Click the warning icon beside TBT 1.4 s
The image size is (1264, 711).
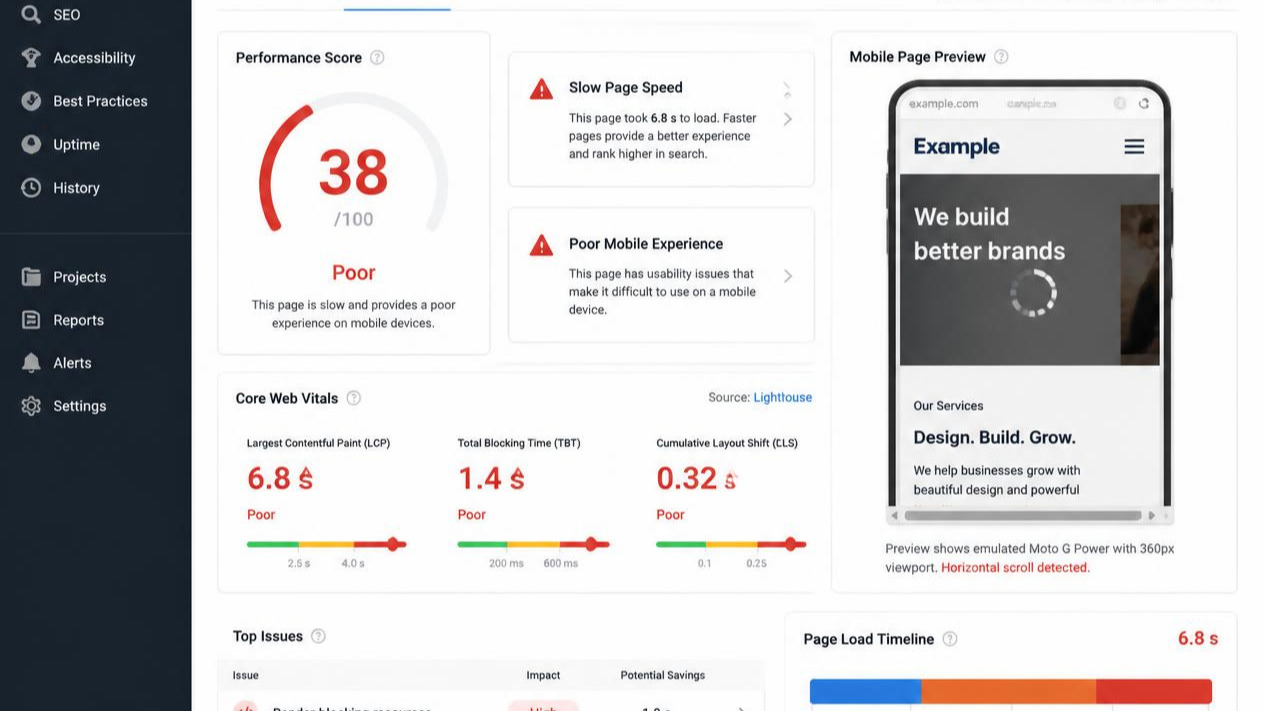click(x=517, y=479)
